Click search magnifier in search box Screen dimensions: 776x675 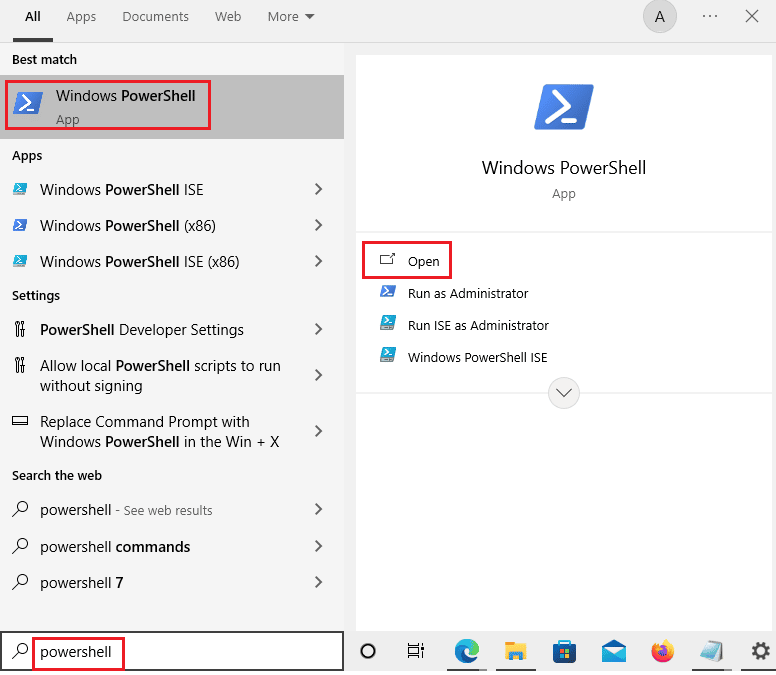pos(19,651)
